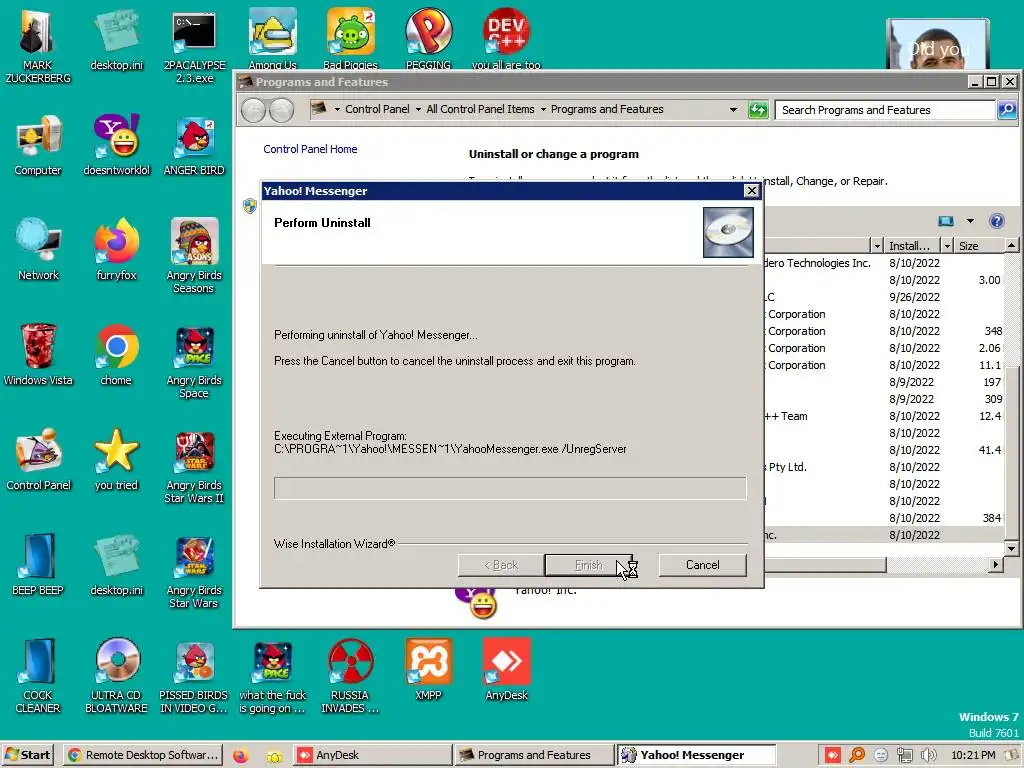Switch to the AnyDesk taskbar button
The height and width of the screenshot is (768, 1024).
[x=371, y=755]
